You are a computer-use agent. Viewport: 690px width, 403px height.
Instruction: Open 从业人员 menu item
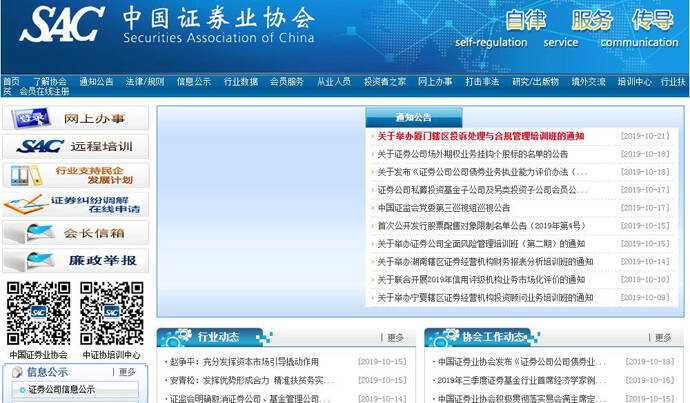click(334, 81)
